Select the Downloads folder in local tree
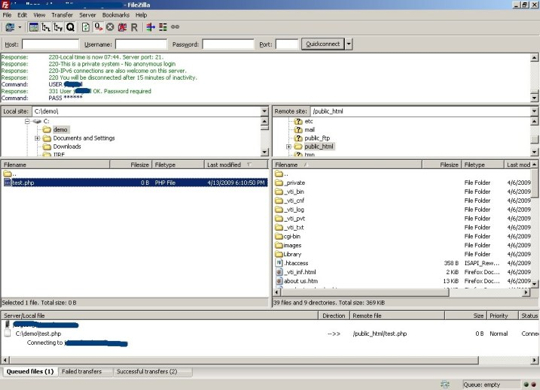This screenshot has height=390, width=540. 67,146
